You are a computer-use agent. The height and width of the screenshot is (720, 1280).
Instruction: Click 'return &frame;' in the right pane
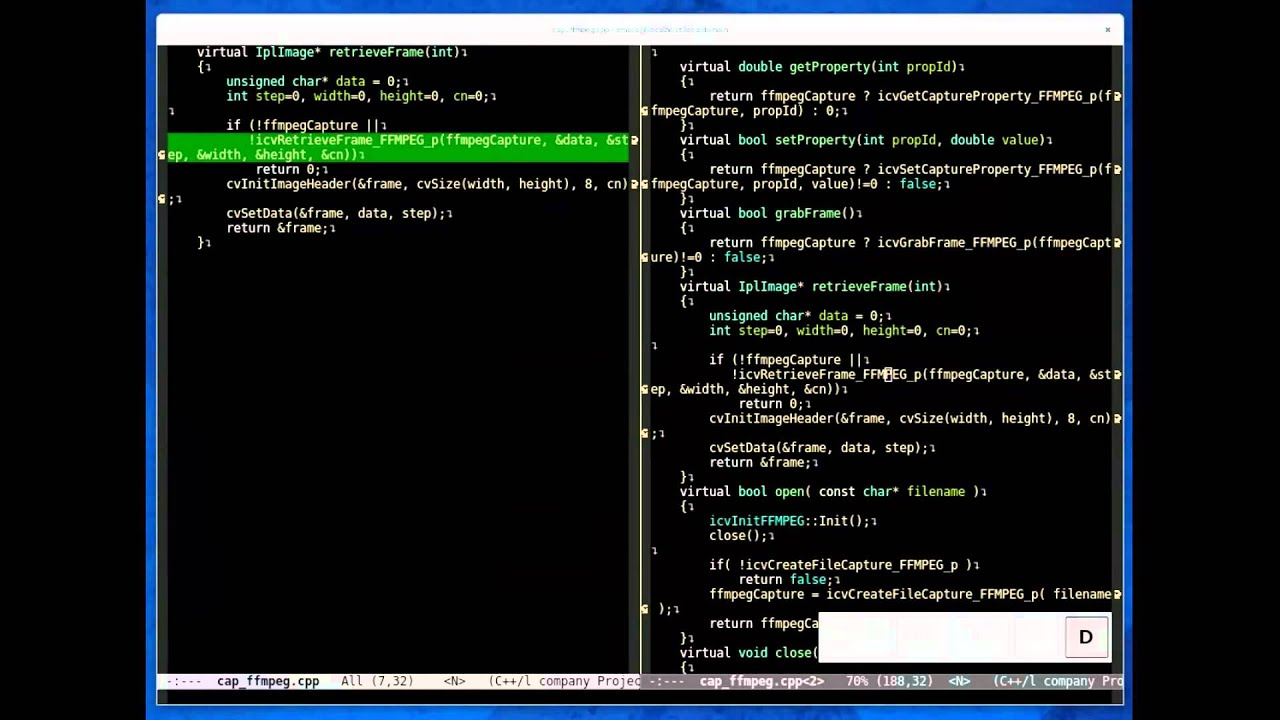point(760,462)
